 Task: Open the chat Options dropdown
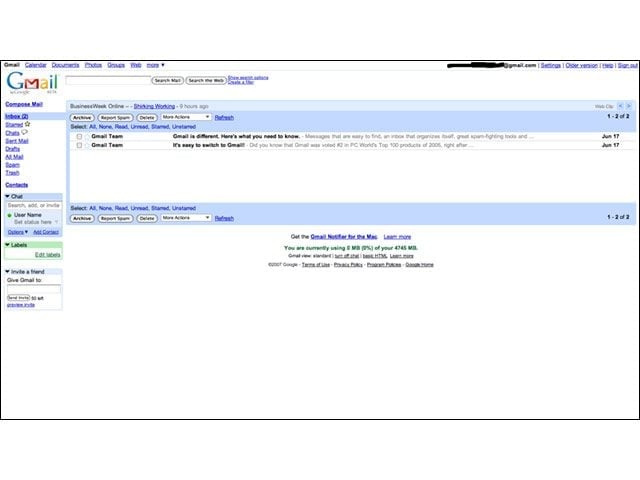coord(18,232)
